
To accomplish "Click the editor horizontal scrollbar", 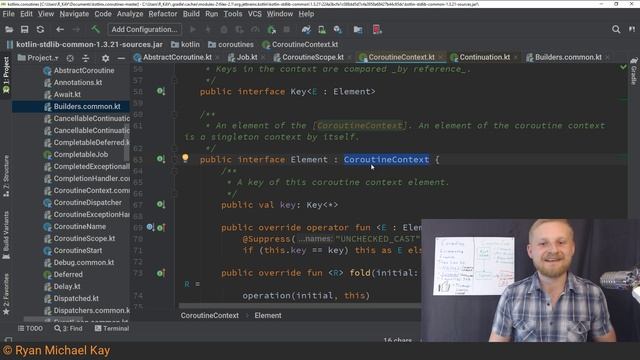I will 300,305.
